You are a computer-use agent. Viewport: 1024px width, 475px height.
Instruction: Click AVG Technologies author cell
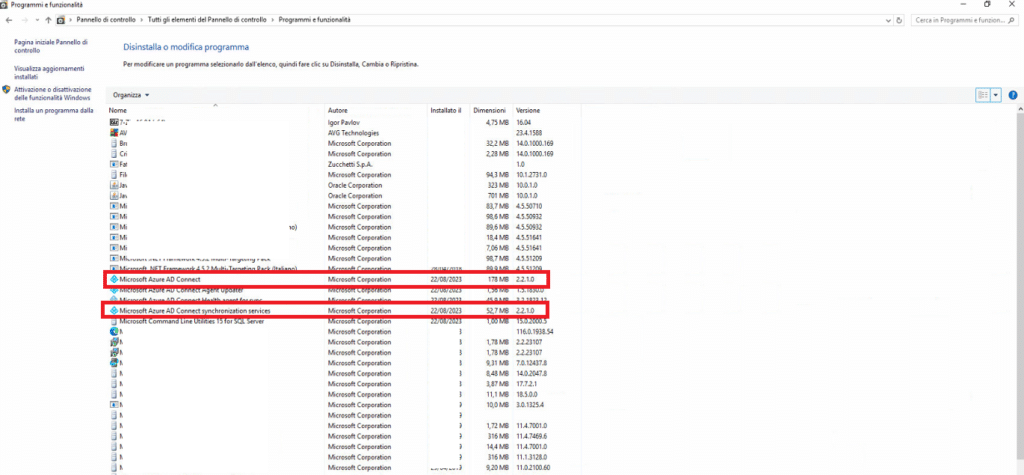pyautogui.click(x=353, y=133)
